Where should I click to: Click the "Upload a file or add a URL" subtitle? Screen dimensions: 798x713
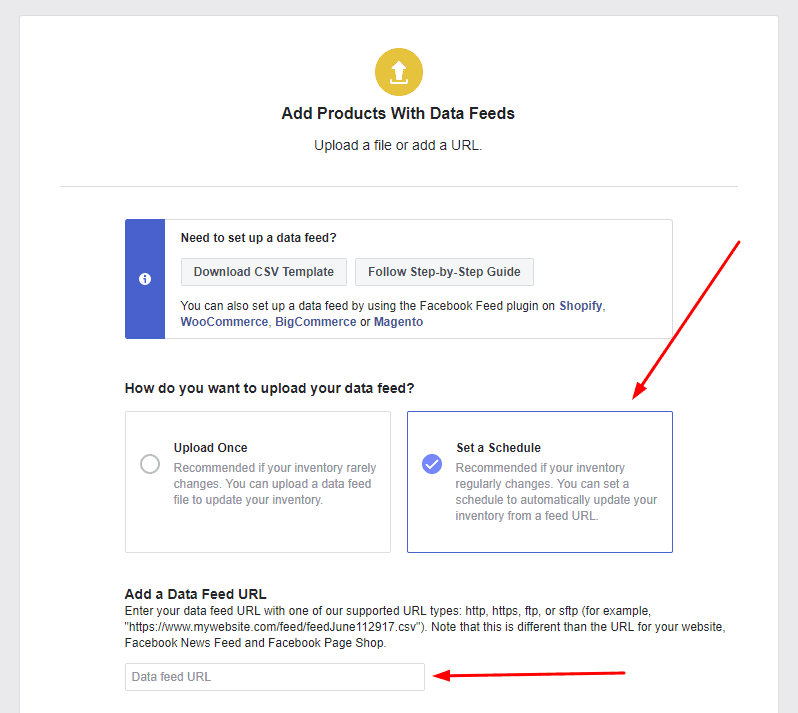click(398, 145)
